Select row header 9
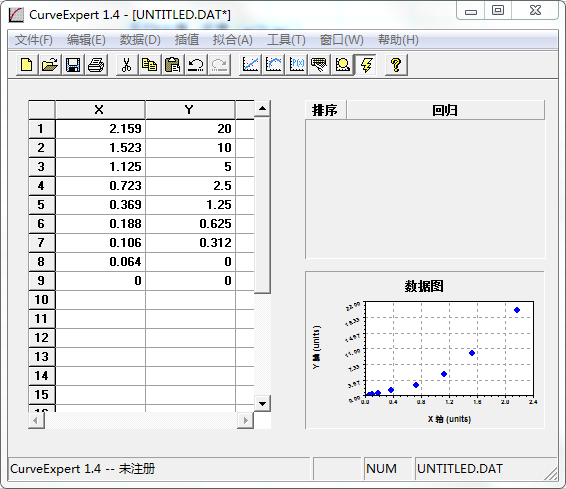Screen dimensions: 566x489 tap(42, 281)
